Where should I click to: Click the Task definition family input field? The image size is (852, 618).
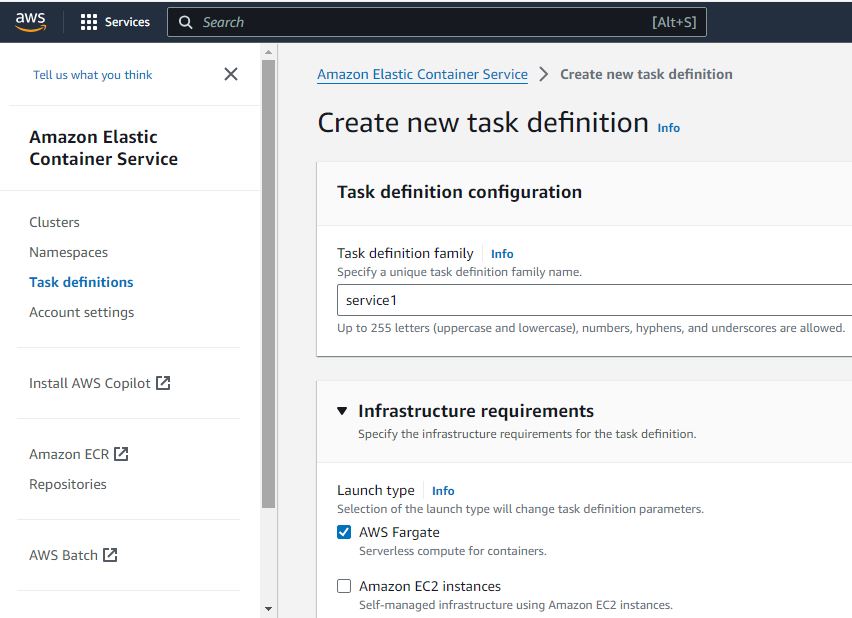[x=594, y=300]
